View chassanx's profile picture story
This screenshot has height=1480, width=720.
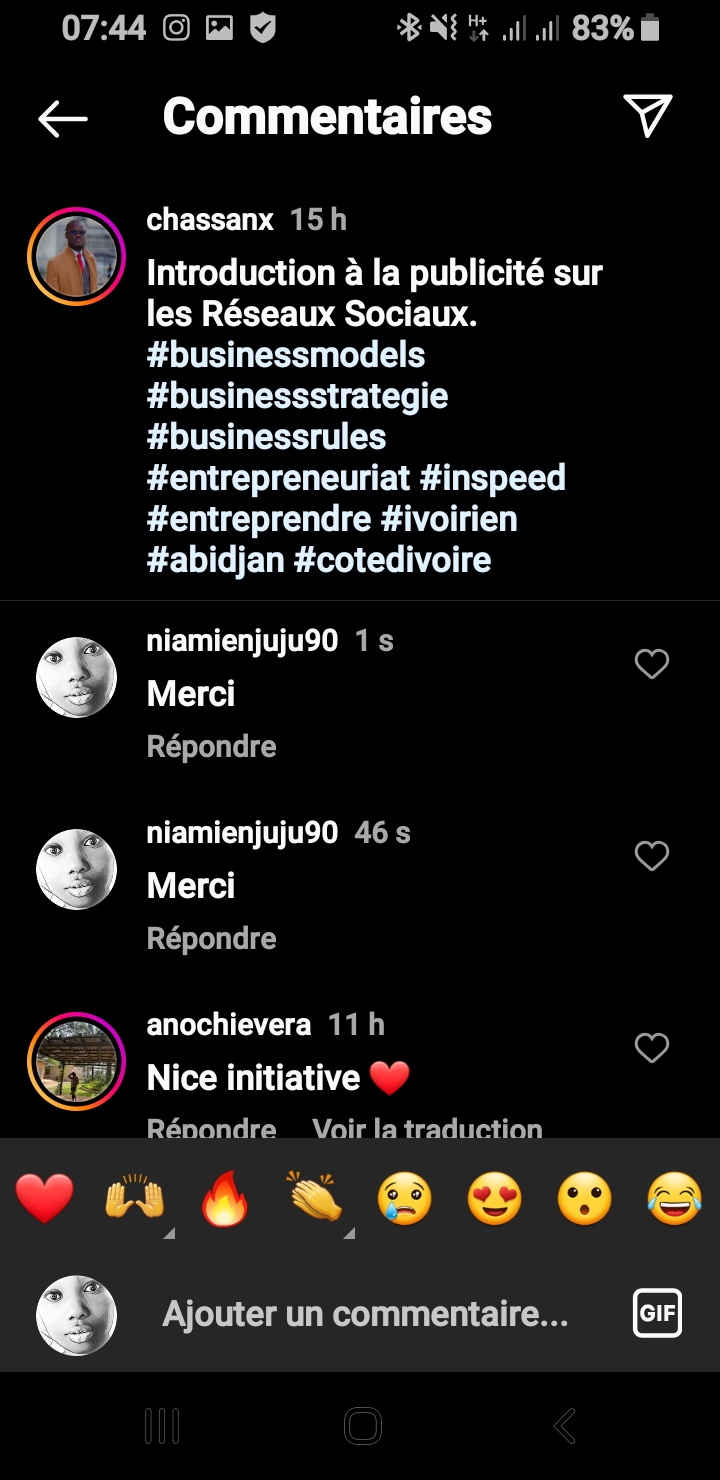click(76, 256)
